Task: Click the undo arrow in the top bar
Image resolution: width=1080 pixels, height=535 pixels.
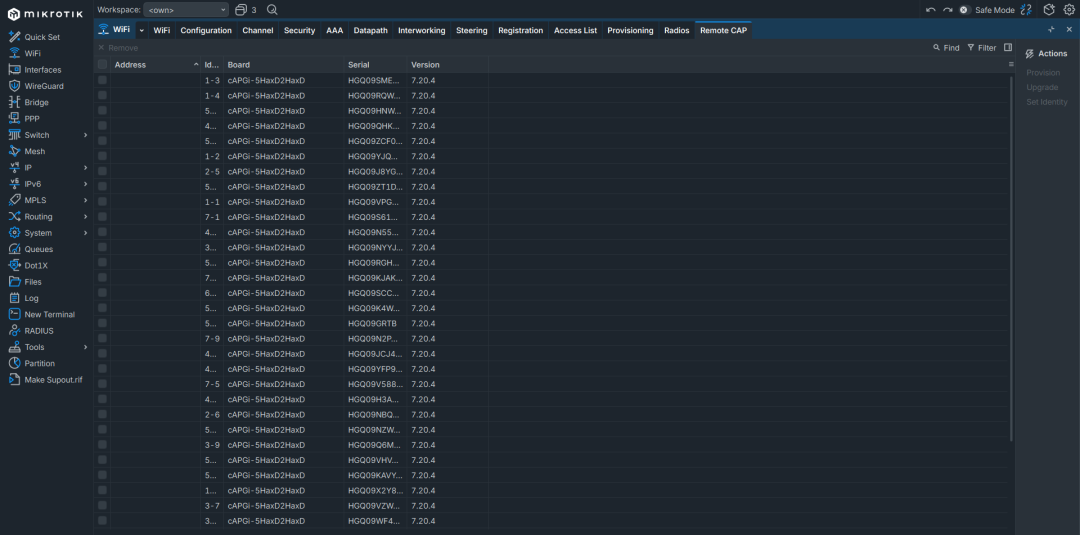Action: coord(931,10)
